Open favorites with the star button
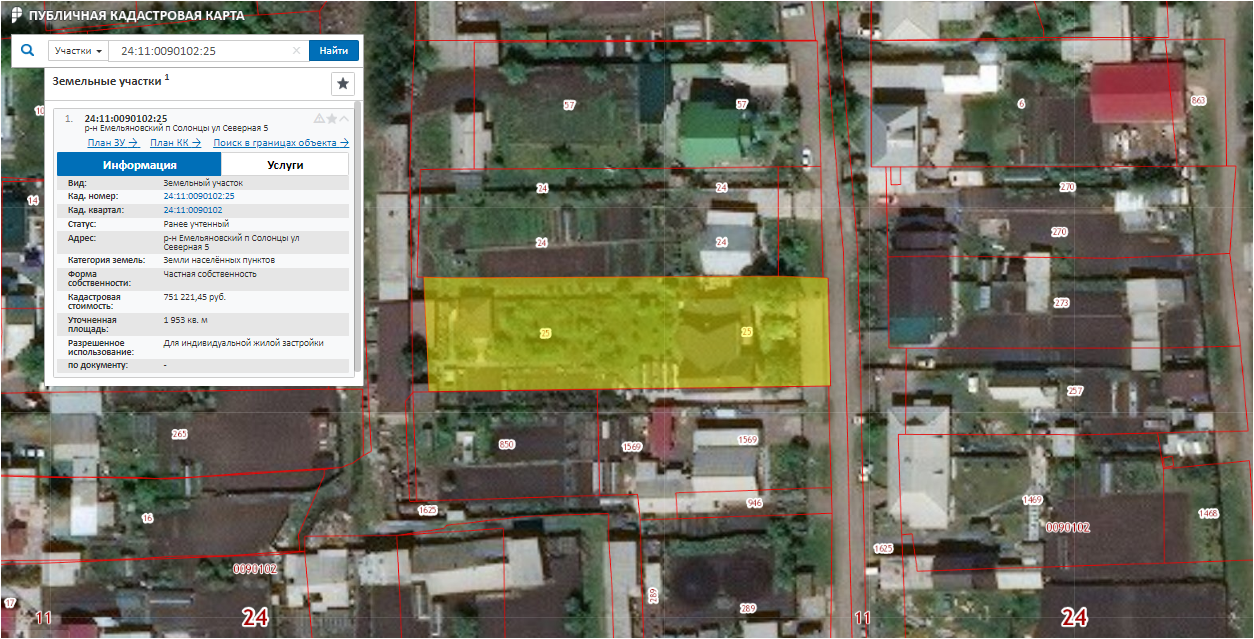Screen dimensions: 1254x639 coord(342,83)
